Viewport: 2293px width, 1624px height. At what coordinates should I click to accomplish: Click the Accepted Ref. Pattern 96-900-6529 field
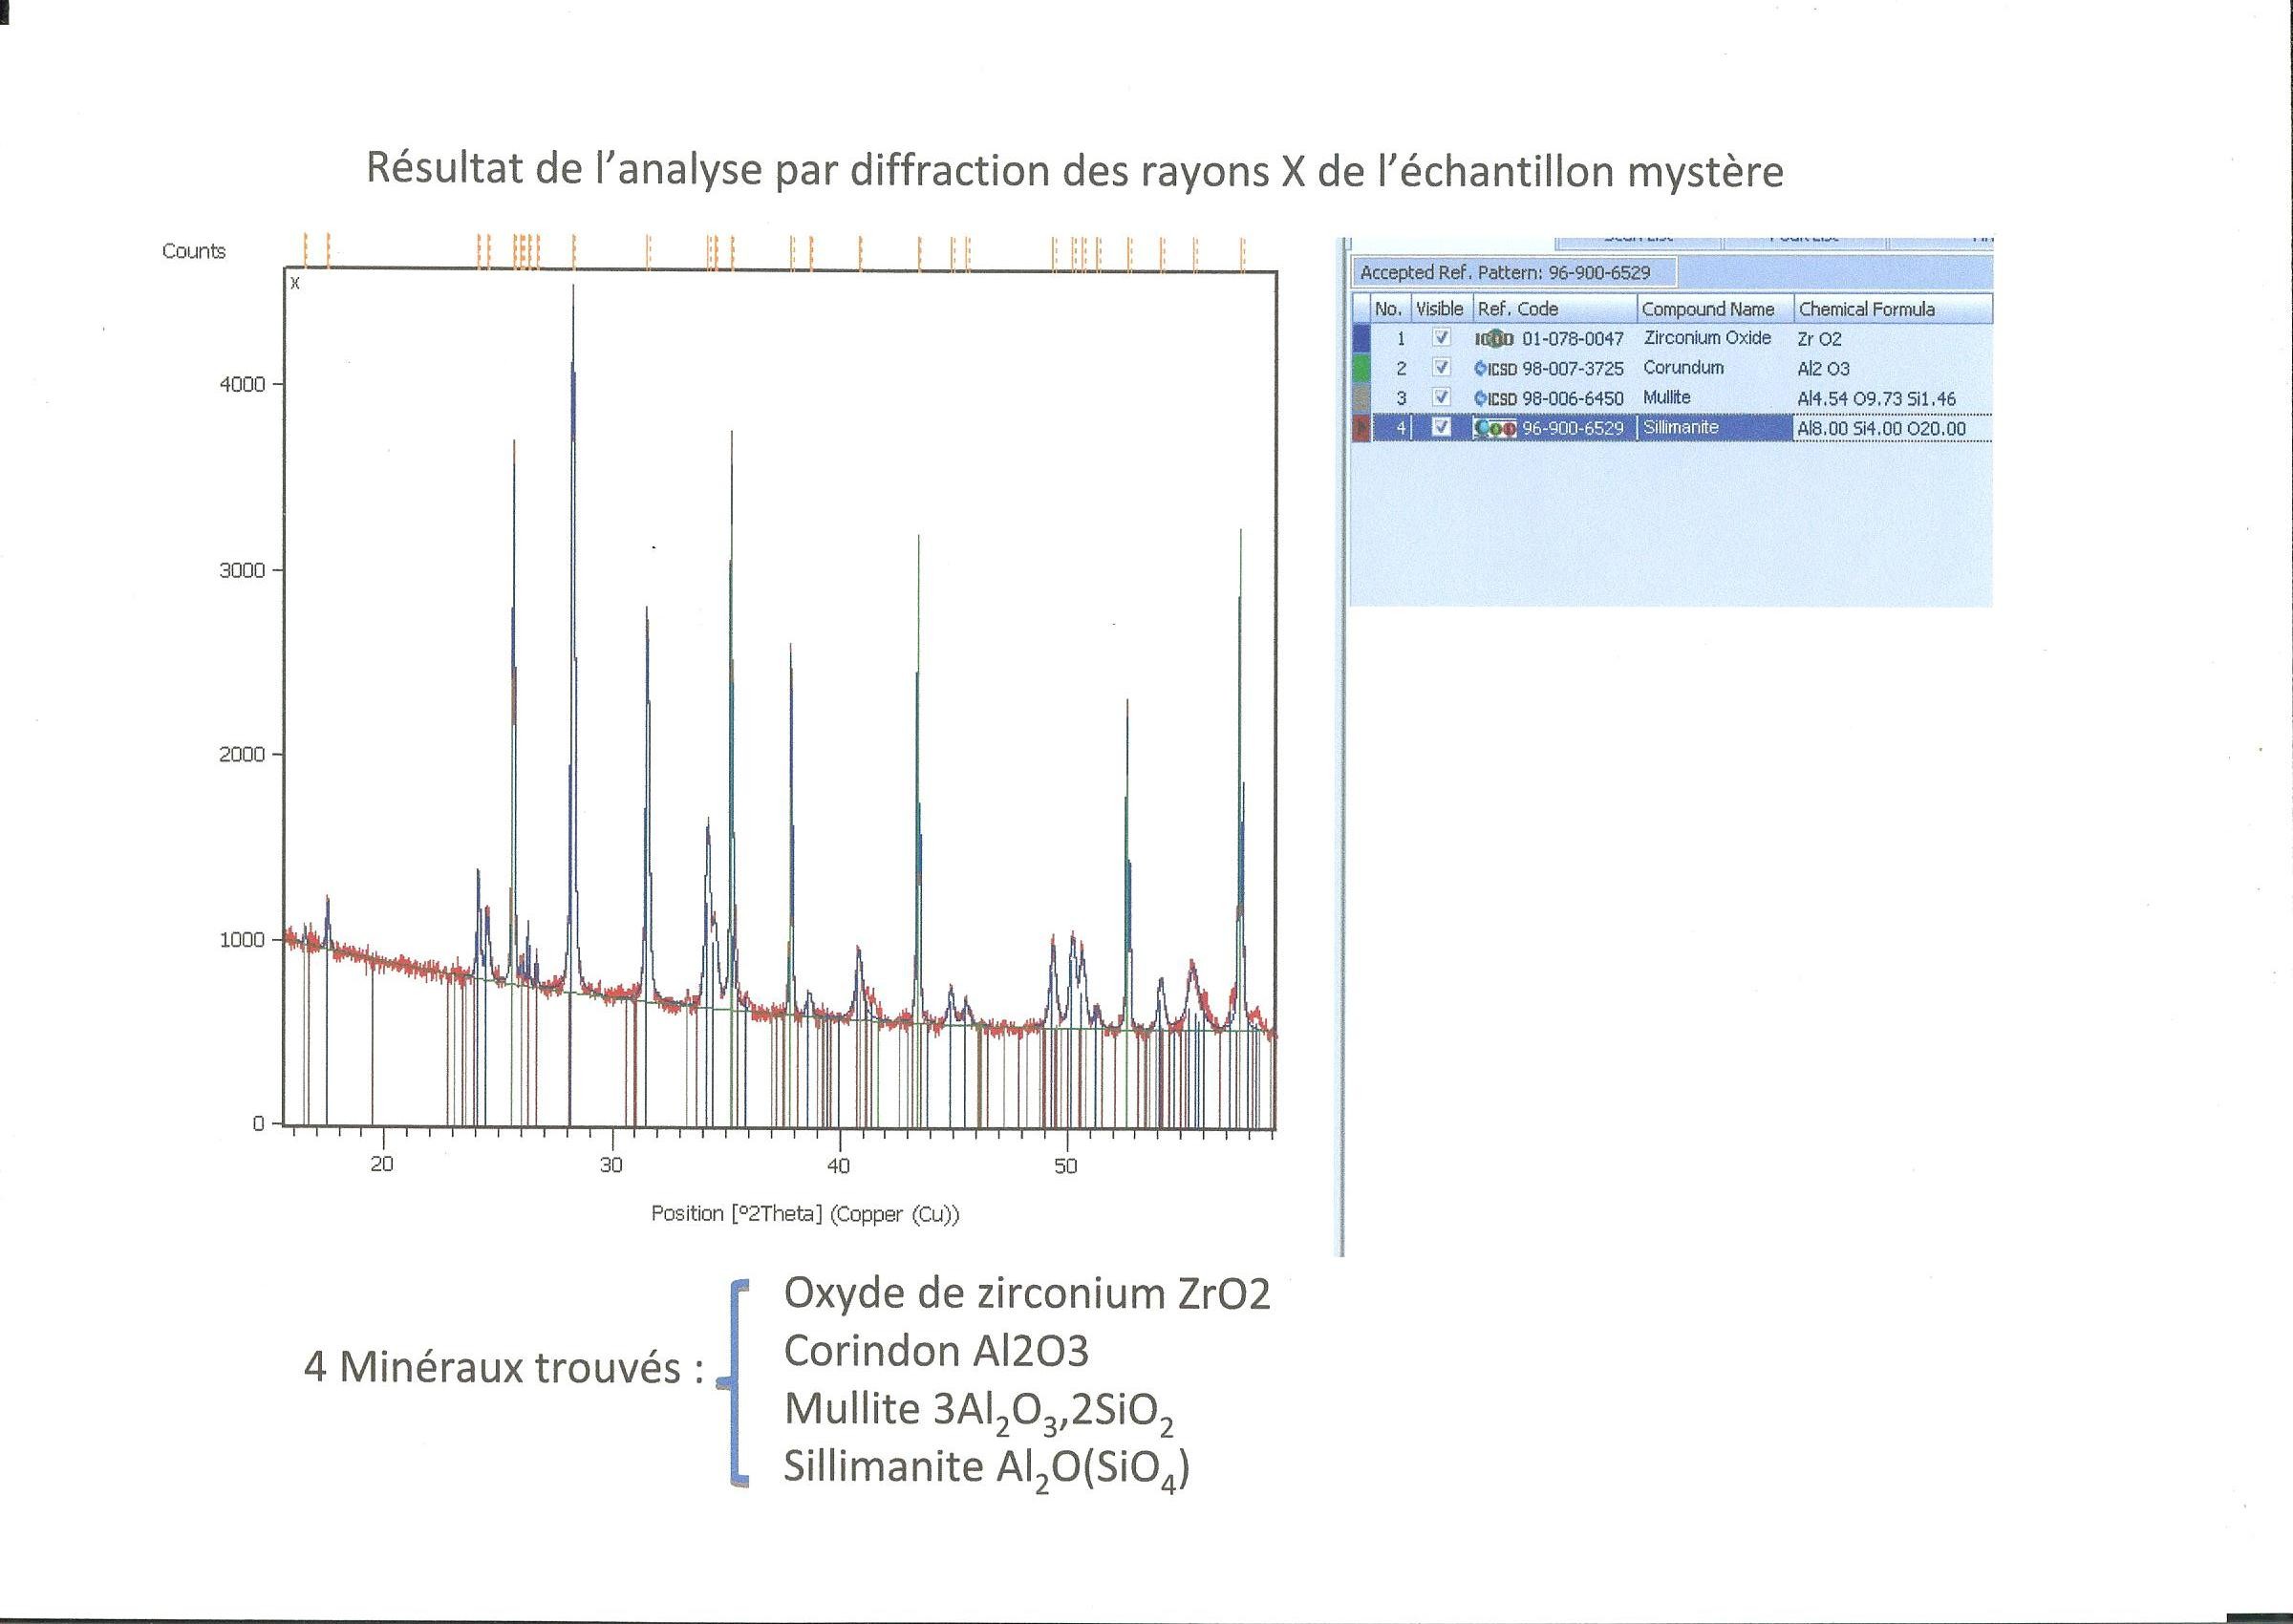coord(1514,272)
